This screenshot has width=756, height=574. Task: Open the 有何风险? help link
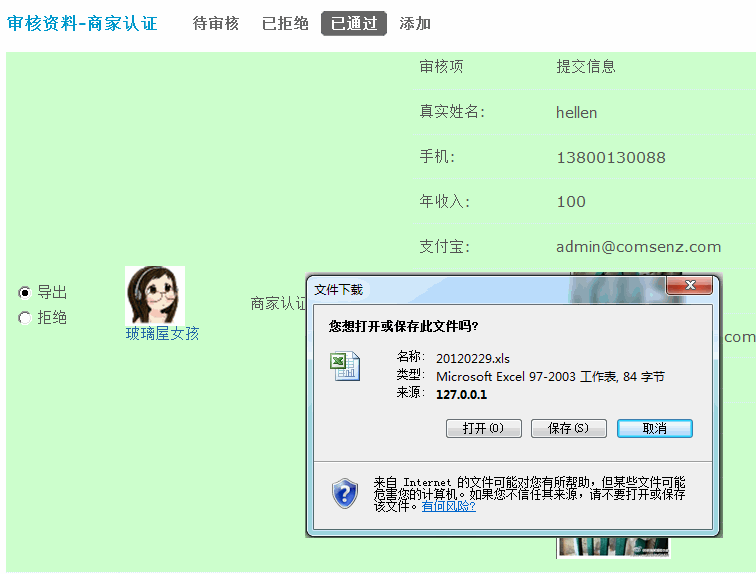point(448,506)
